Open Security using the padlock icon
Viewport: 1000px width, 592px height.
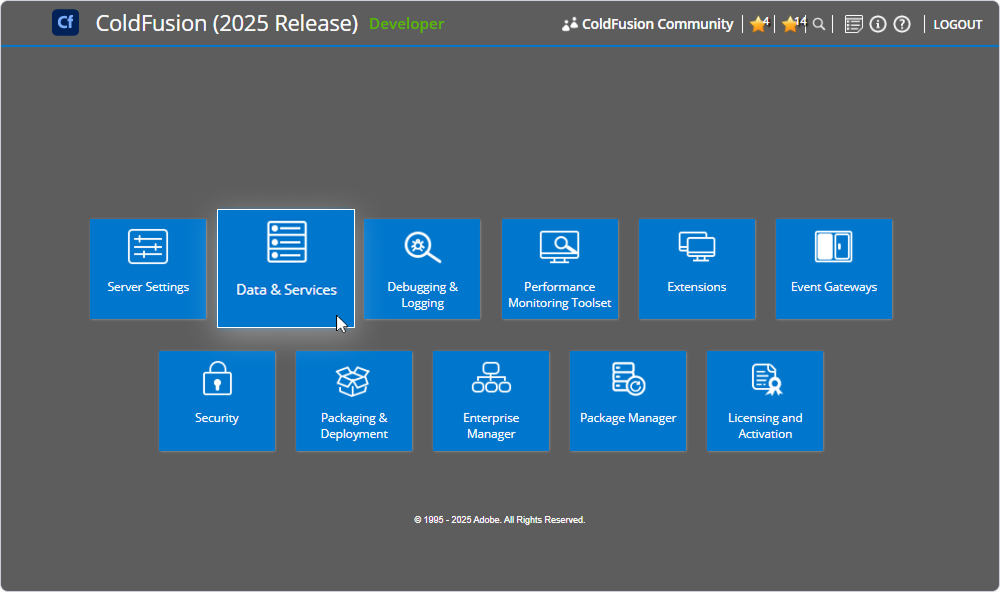pyautogui.click(x=217, y=378)
